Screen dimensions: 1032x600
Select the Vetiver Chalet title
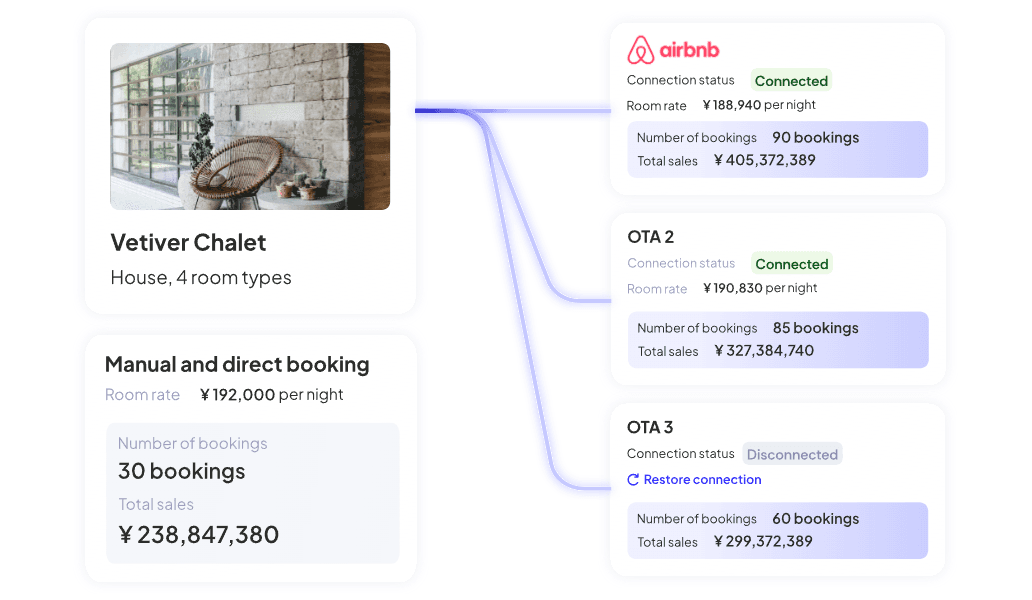click(x=188, y=243)
